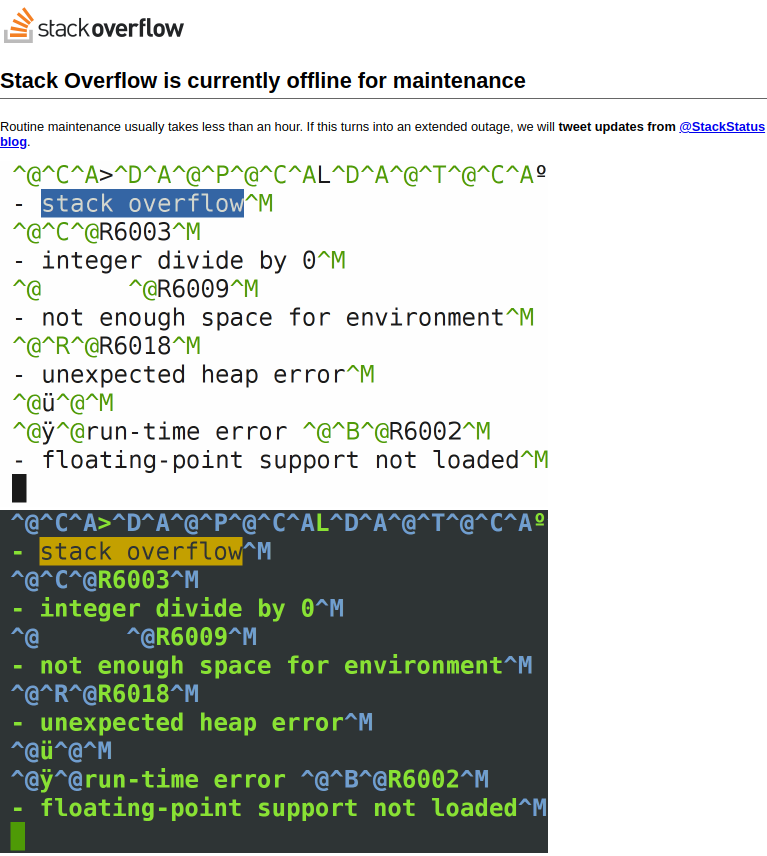Follow the blog link

click(13, 142)
